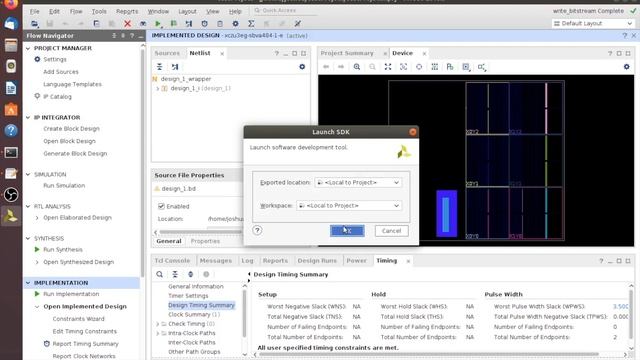Click the stopwatch timing icon in main toolbar

(x=204, y=24)
